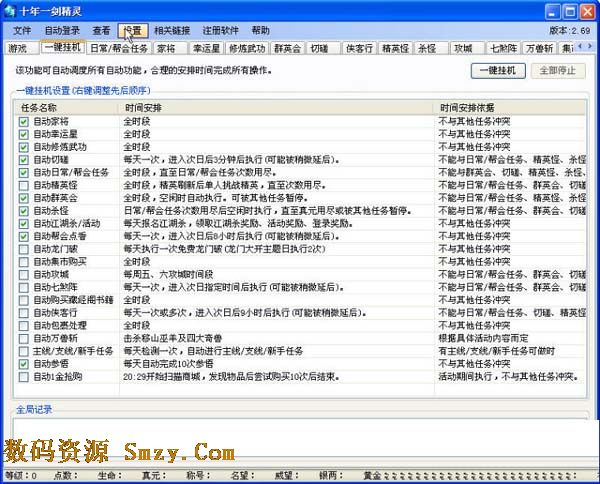Screen dimensions: 600x484
Task: Open the 设置 menu
Action: pyautogui.click(x=133, y=31)
